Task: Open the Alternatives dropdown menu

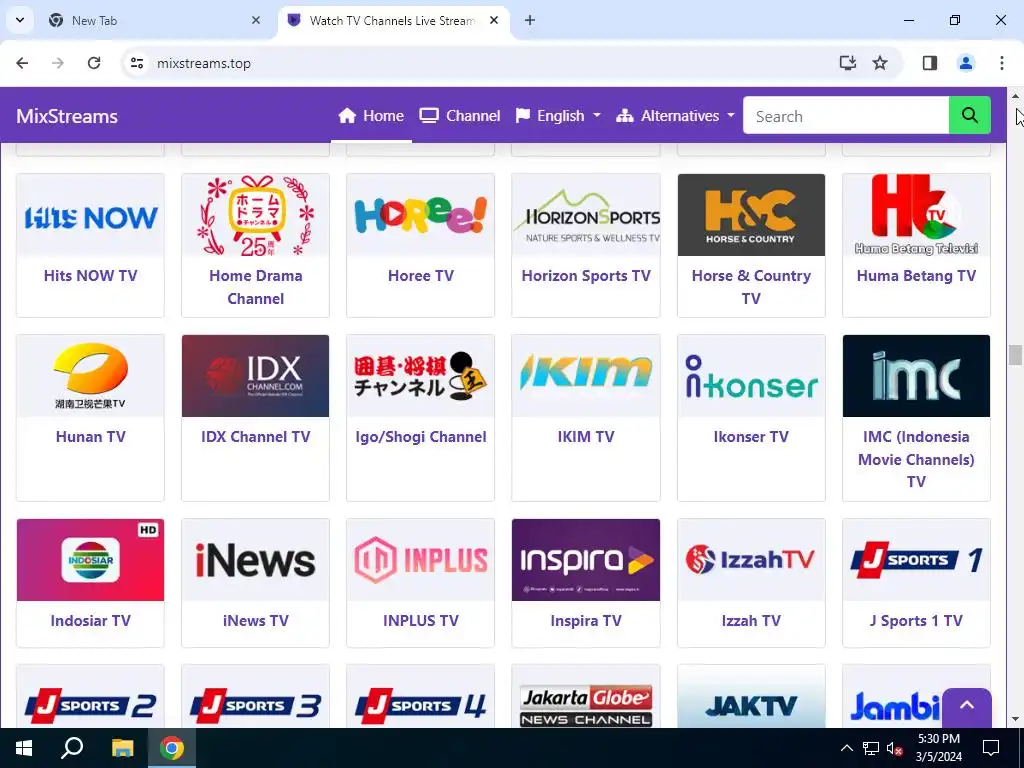Action: [675, 116]
